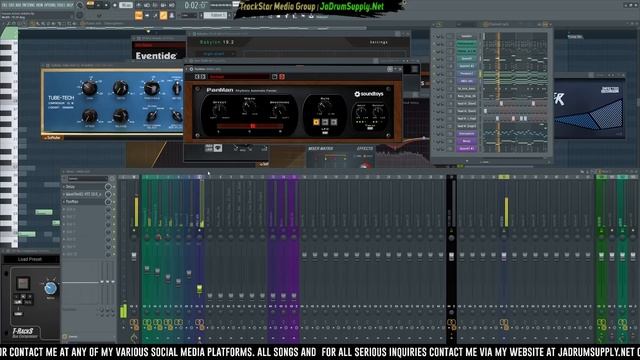Image resolution: width=640 pixels, height=360 pixels.
Task: Adjust the PanMan Offset knob
Action: [219, 110]
